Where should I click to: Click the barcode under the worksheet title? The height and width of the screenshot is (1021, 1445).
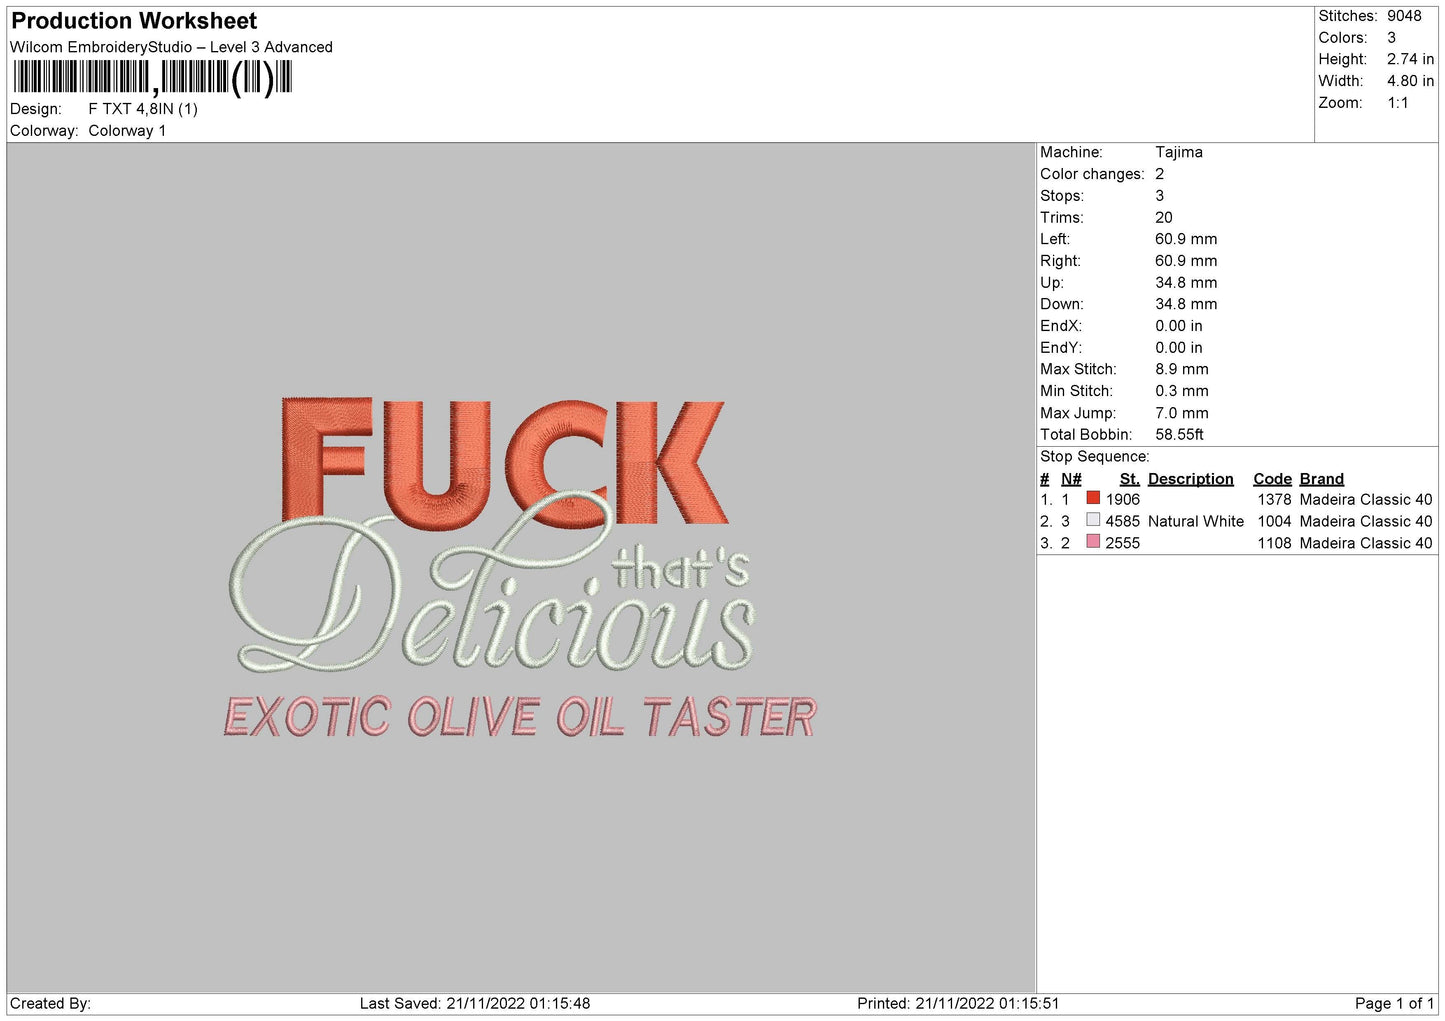pos(152,78)
